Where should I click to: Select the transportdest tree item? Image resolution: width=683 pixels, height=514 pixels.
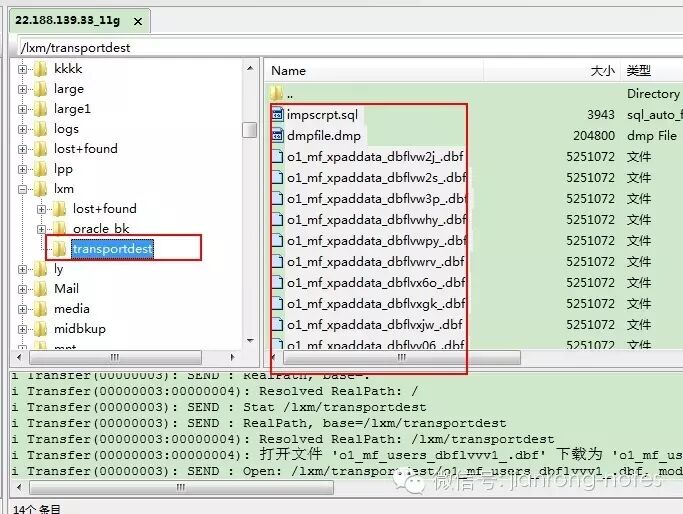[x=112, y=249]
